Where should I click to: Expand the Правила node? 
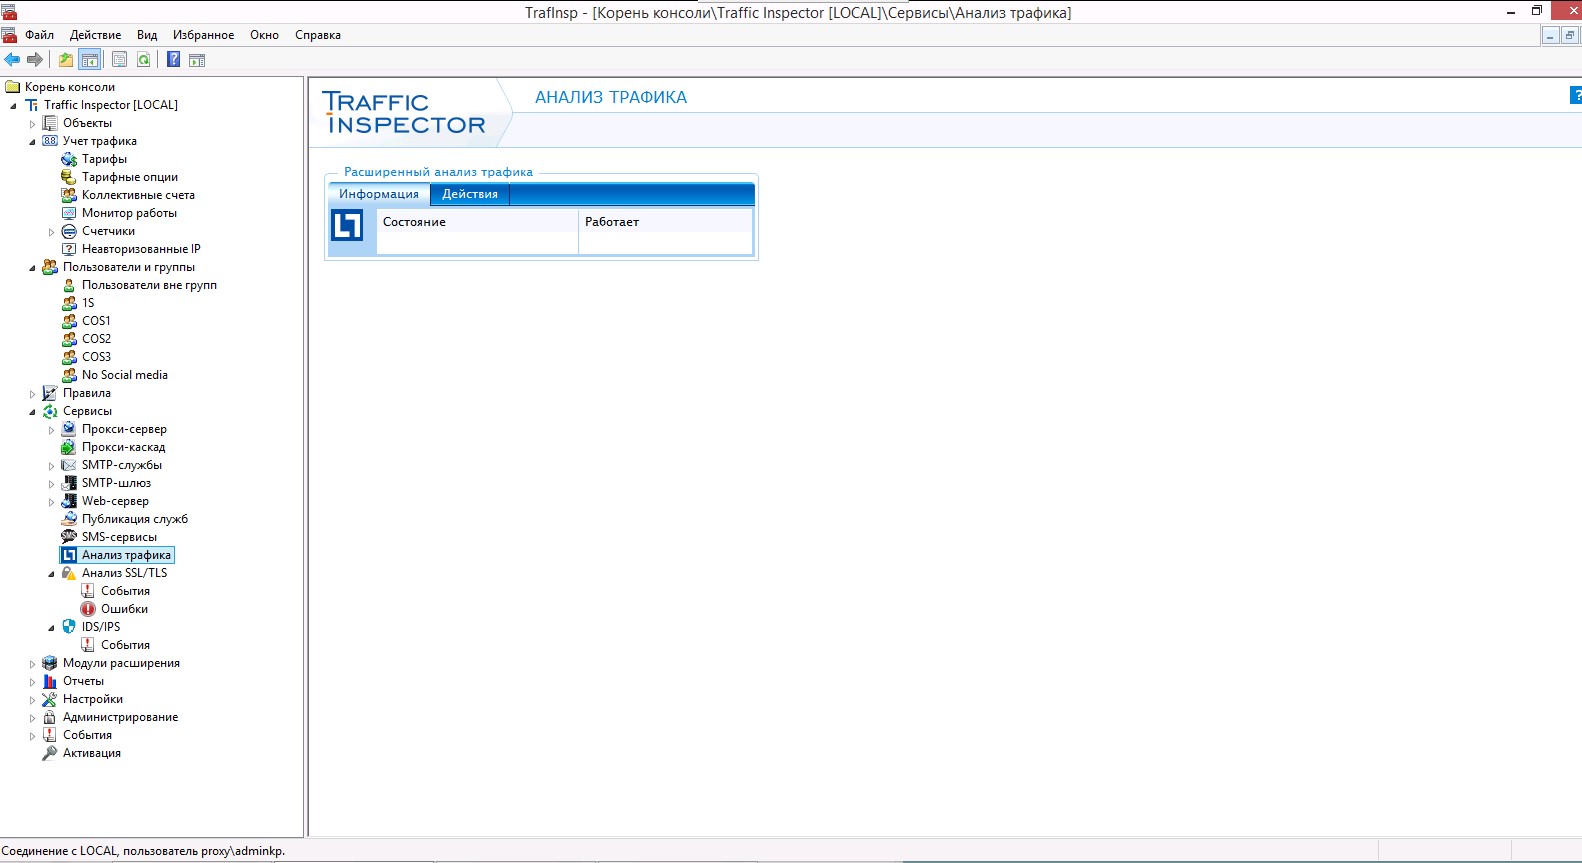32,394
